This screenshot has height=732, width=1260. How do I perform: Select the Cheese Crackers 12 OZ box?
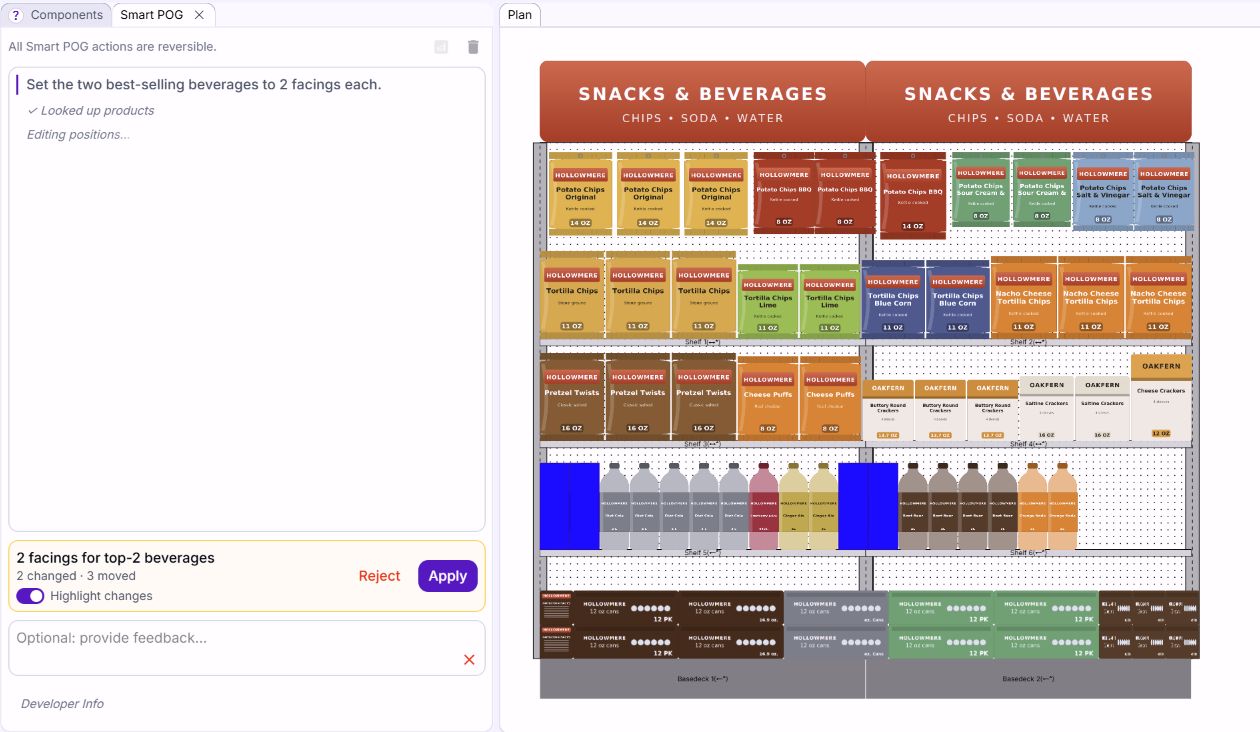[1161, 397]
